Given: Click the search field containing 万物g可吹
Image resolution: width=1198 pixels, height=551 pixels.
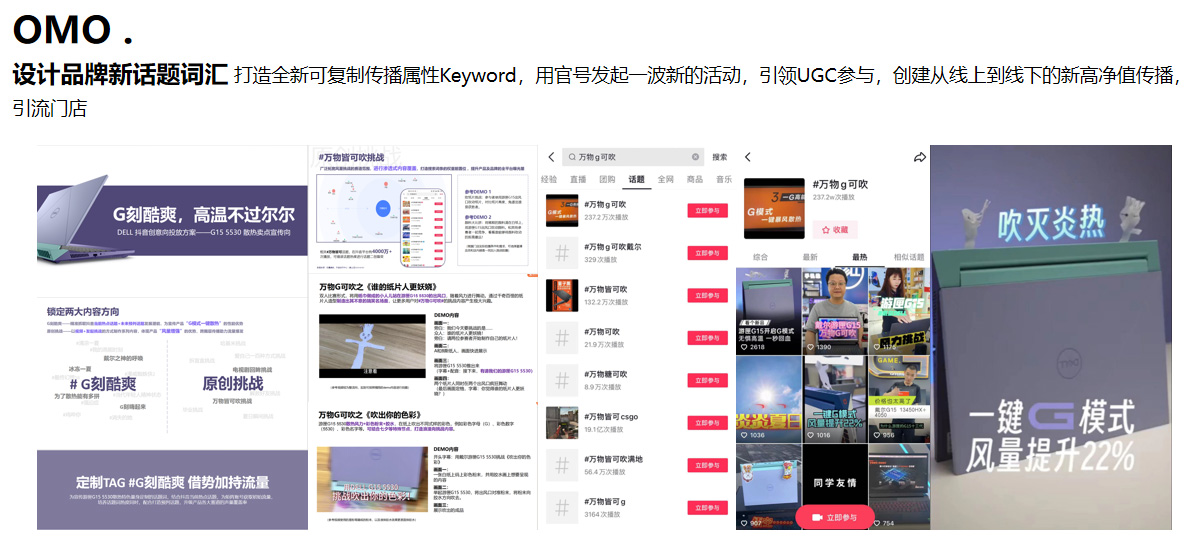Looking at the screenshot, I should tap(633, 157).
